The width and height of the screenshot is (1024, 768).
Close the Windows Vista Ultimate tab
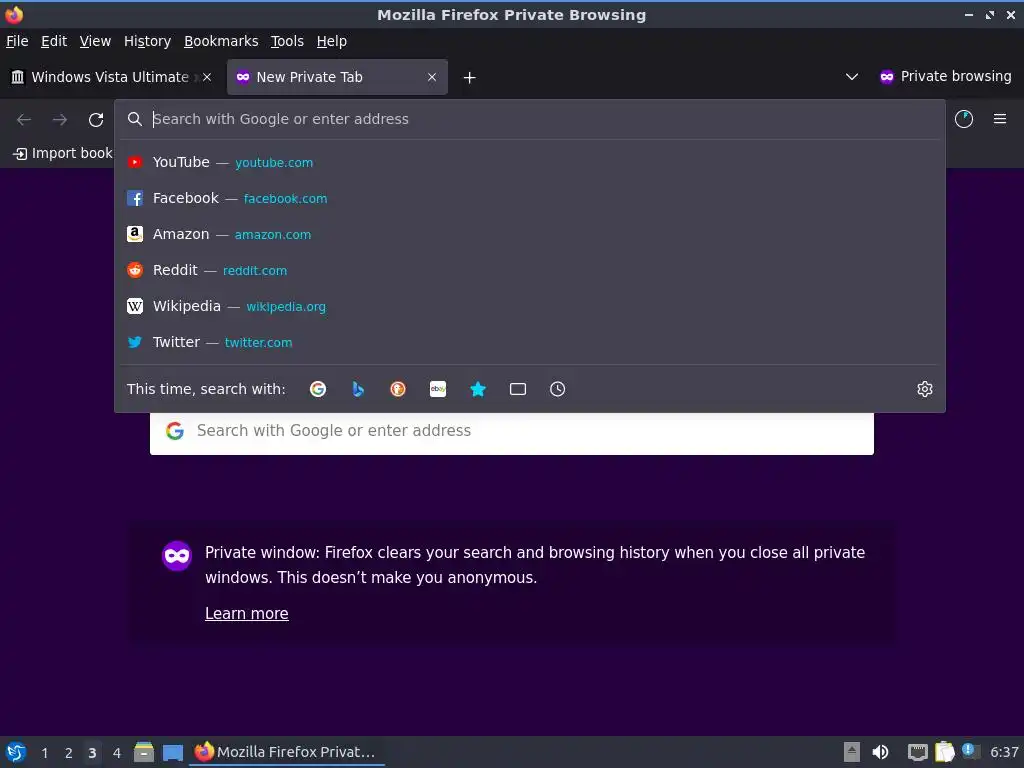pyautogui.click(x=207, y=77)
